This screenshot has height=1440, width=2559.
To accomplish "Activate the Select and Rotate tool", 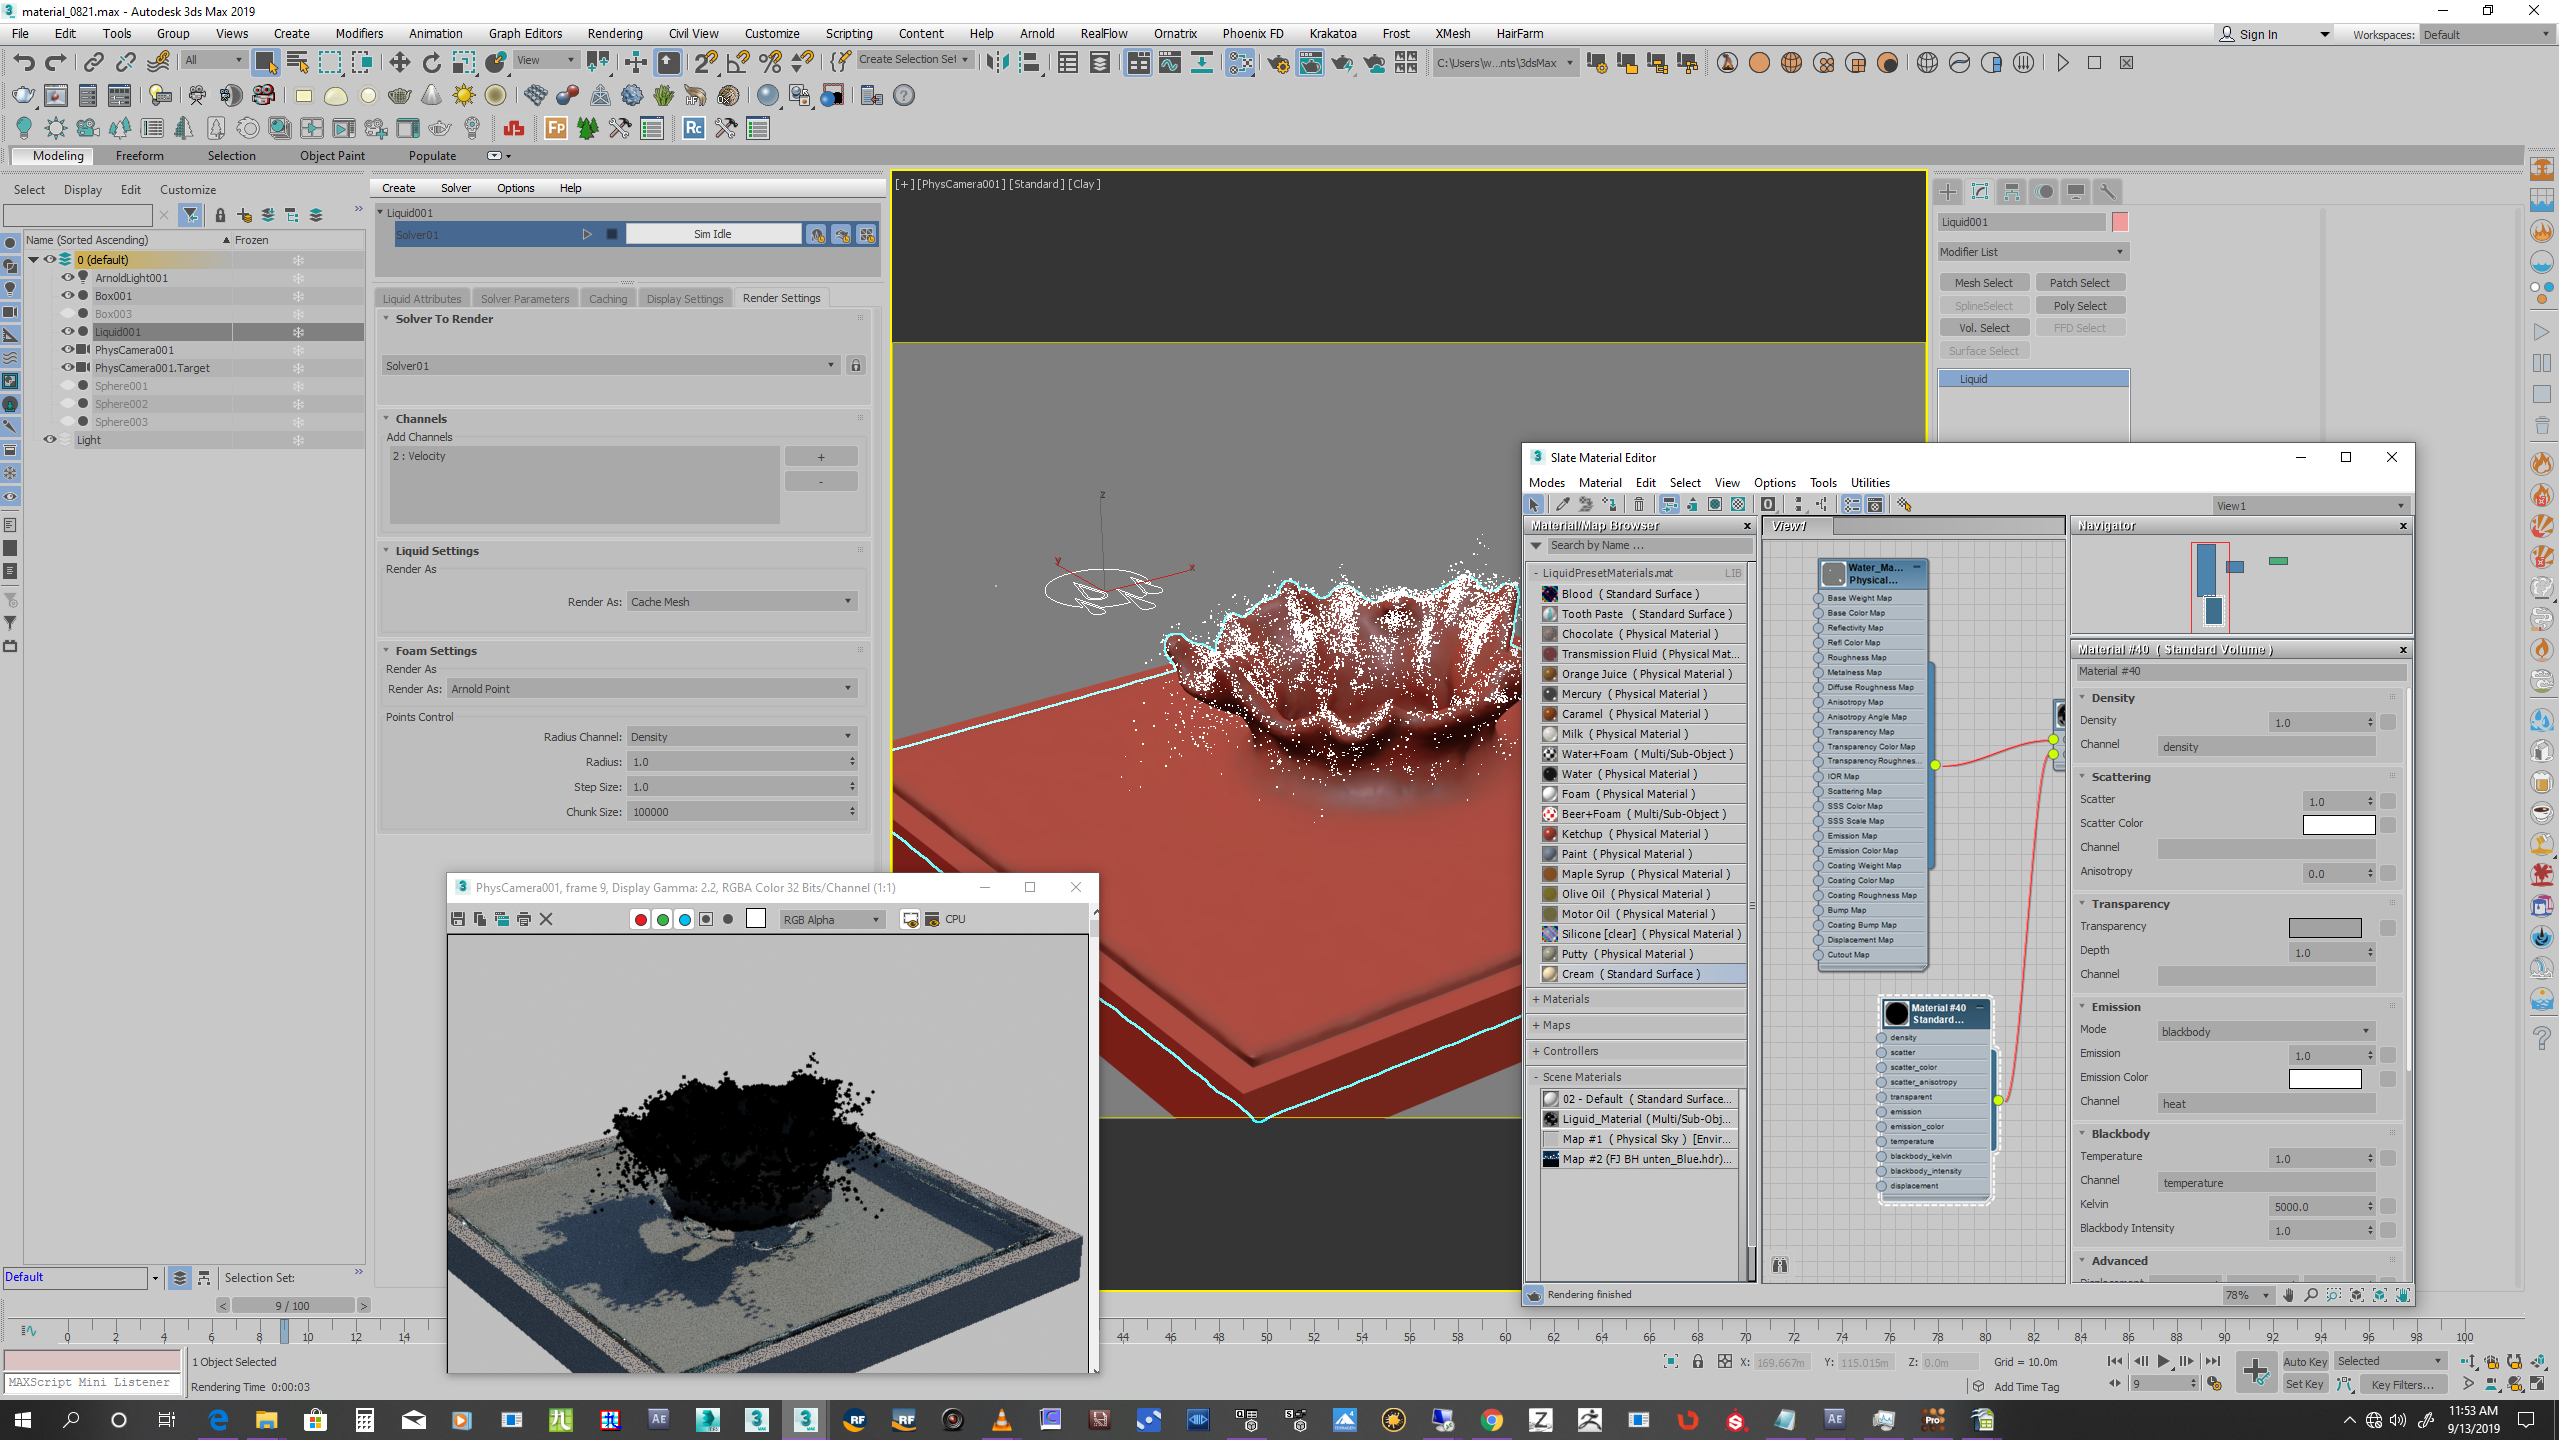I will [431, 62].
